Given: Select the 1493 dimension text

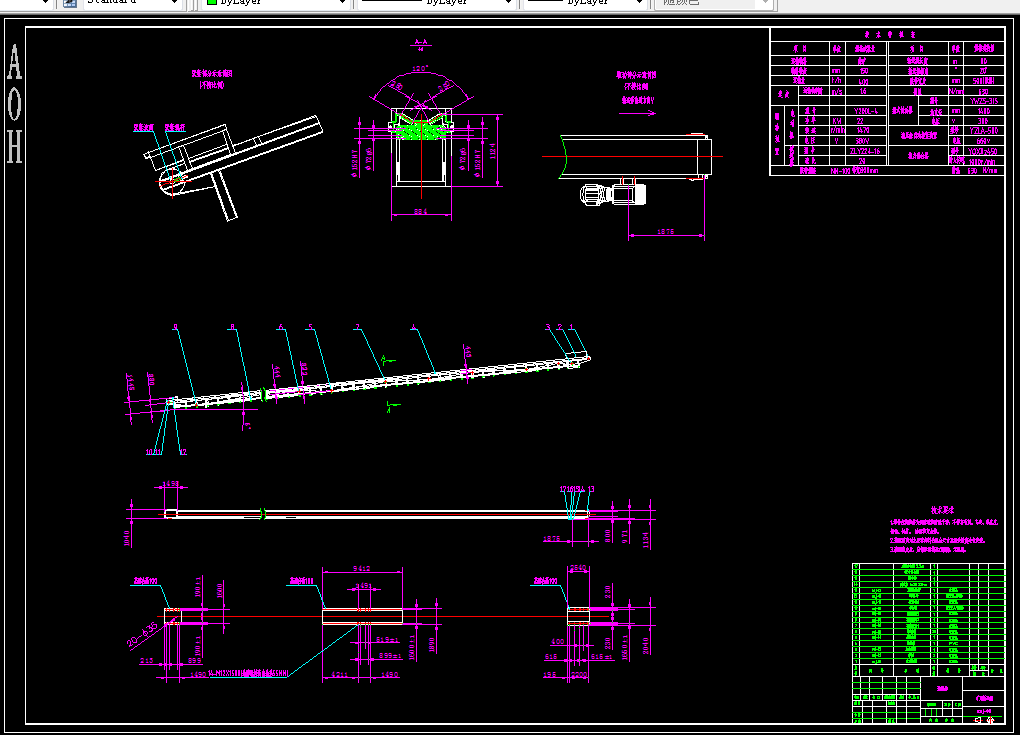Looking at the screenshot, I should point(170,484).
